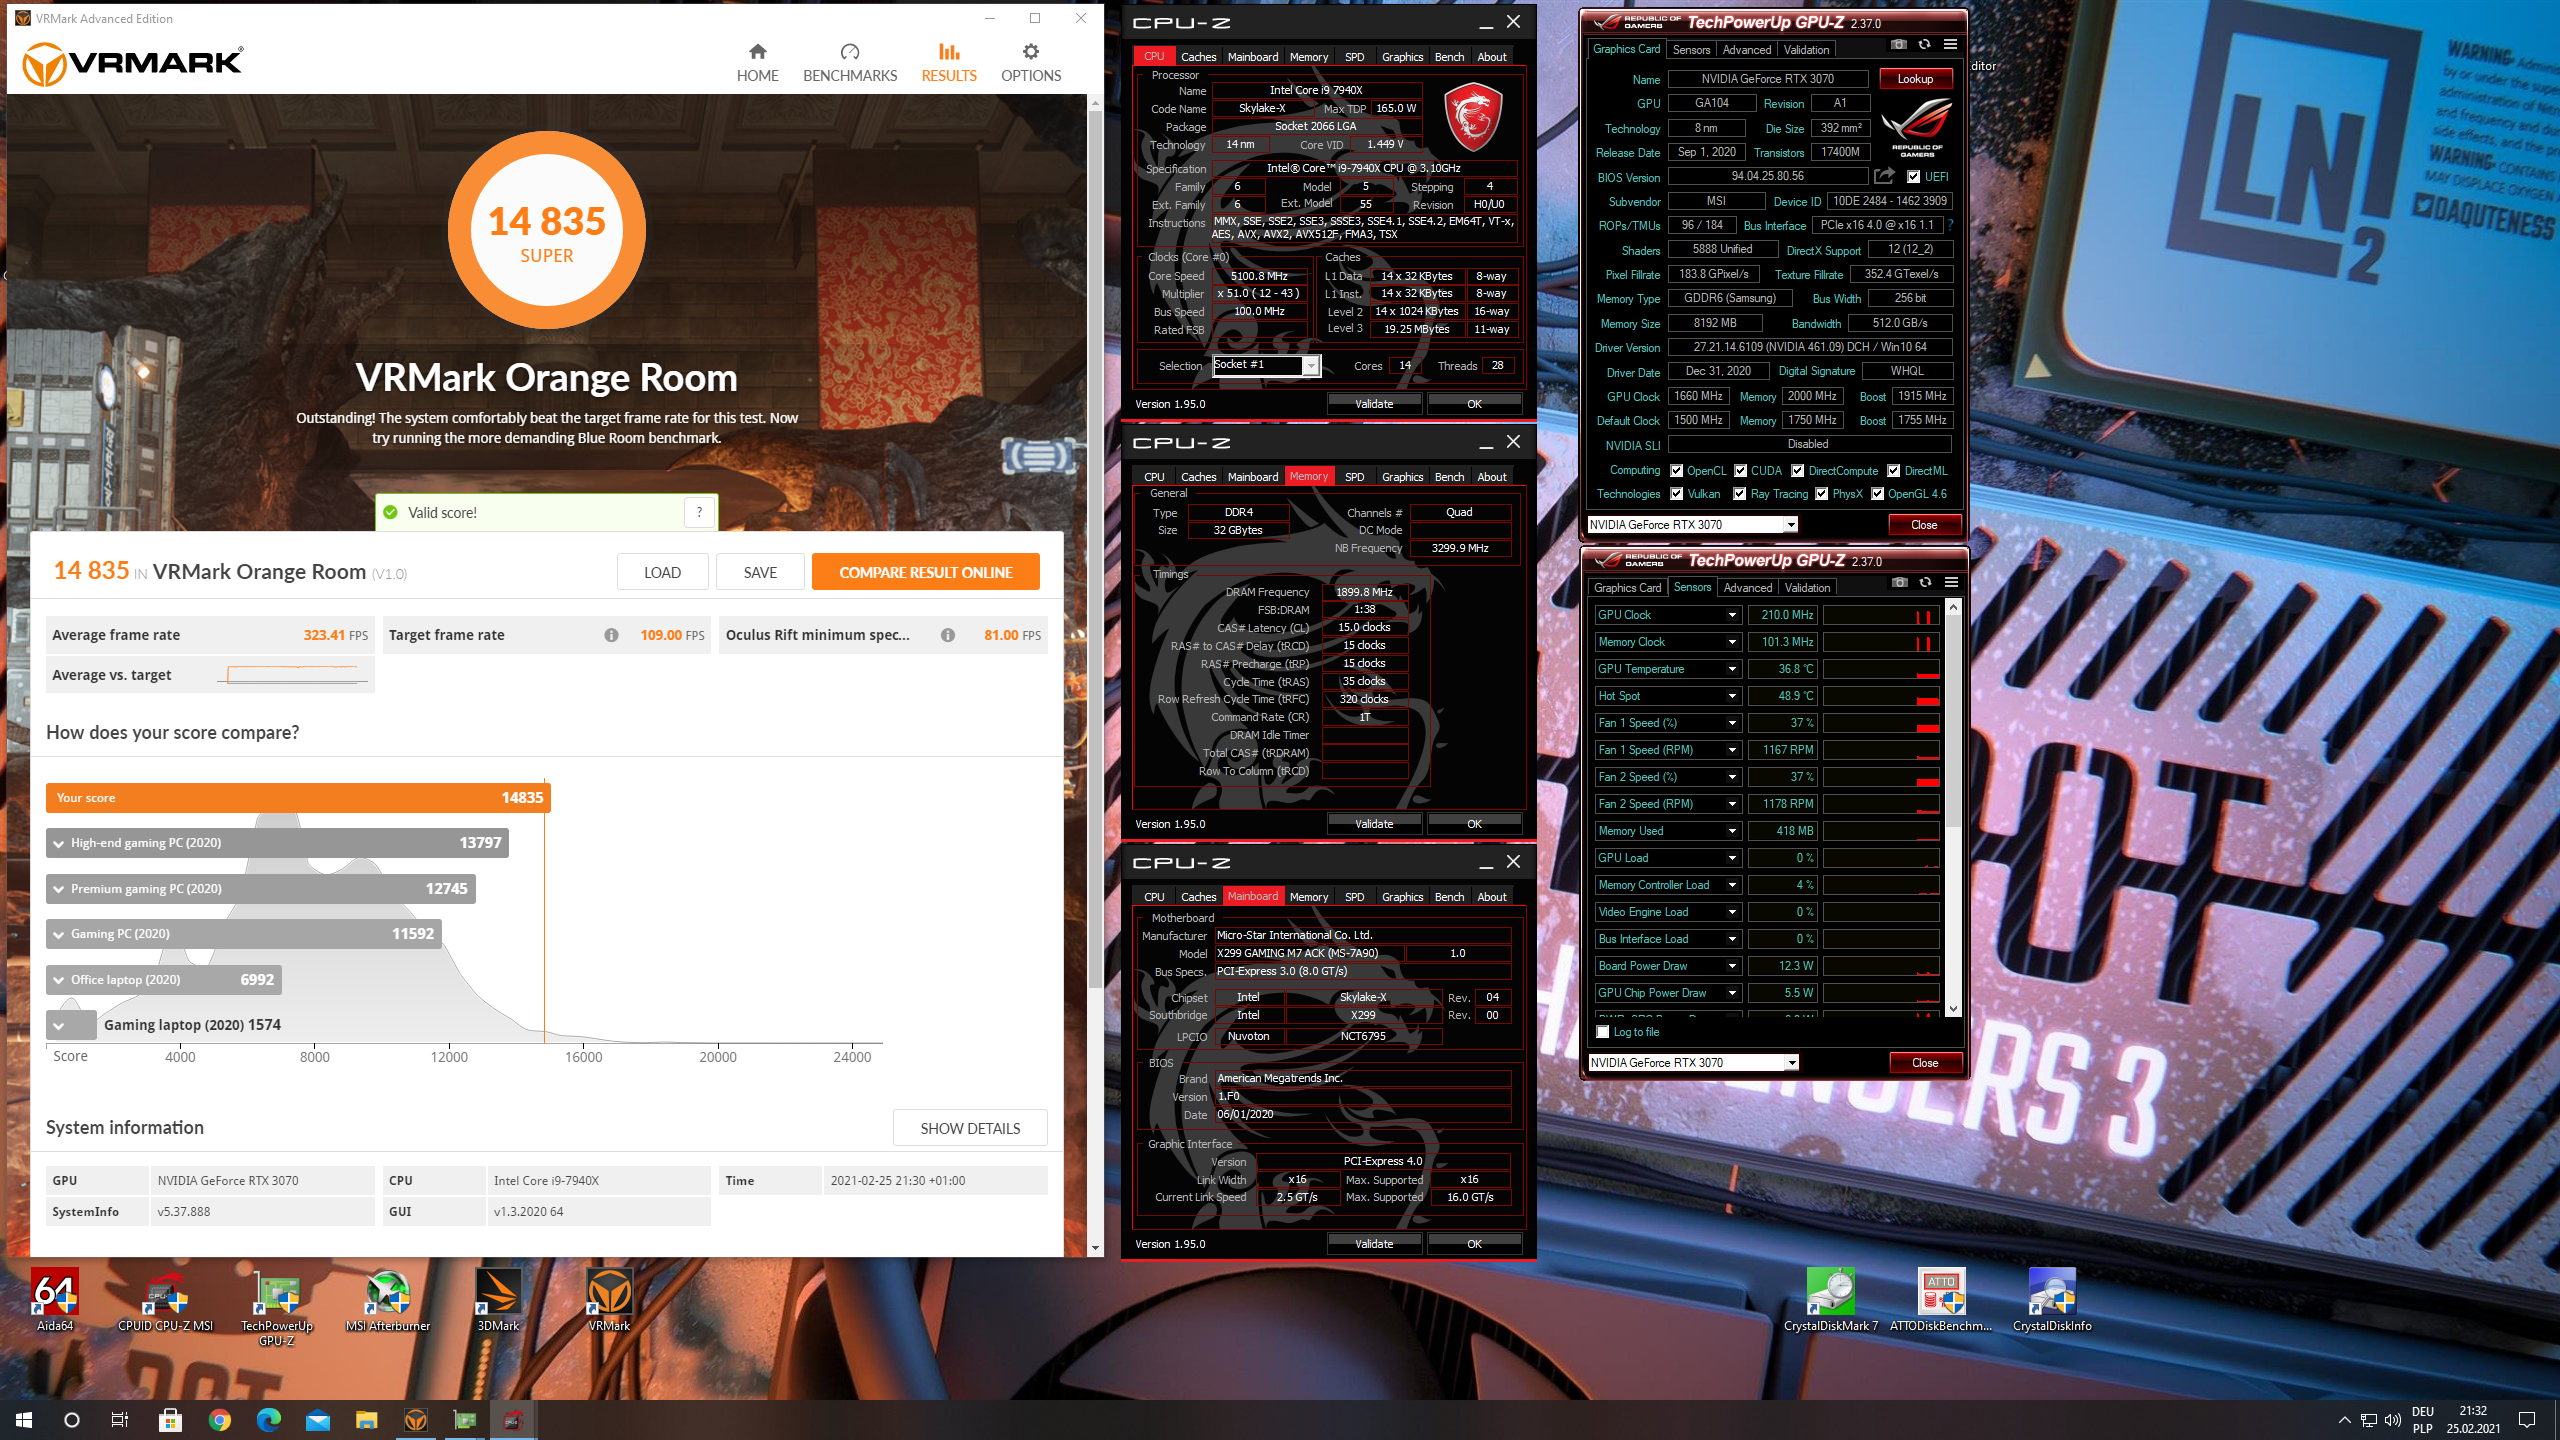Enable the Log to file checkbox
This screenshot has height=1440, width=2560.
pyautogui.click(x=1604, y=1032)
